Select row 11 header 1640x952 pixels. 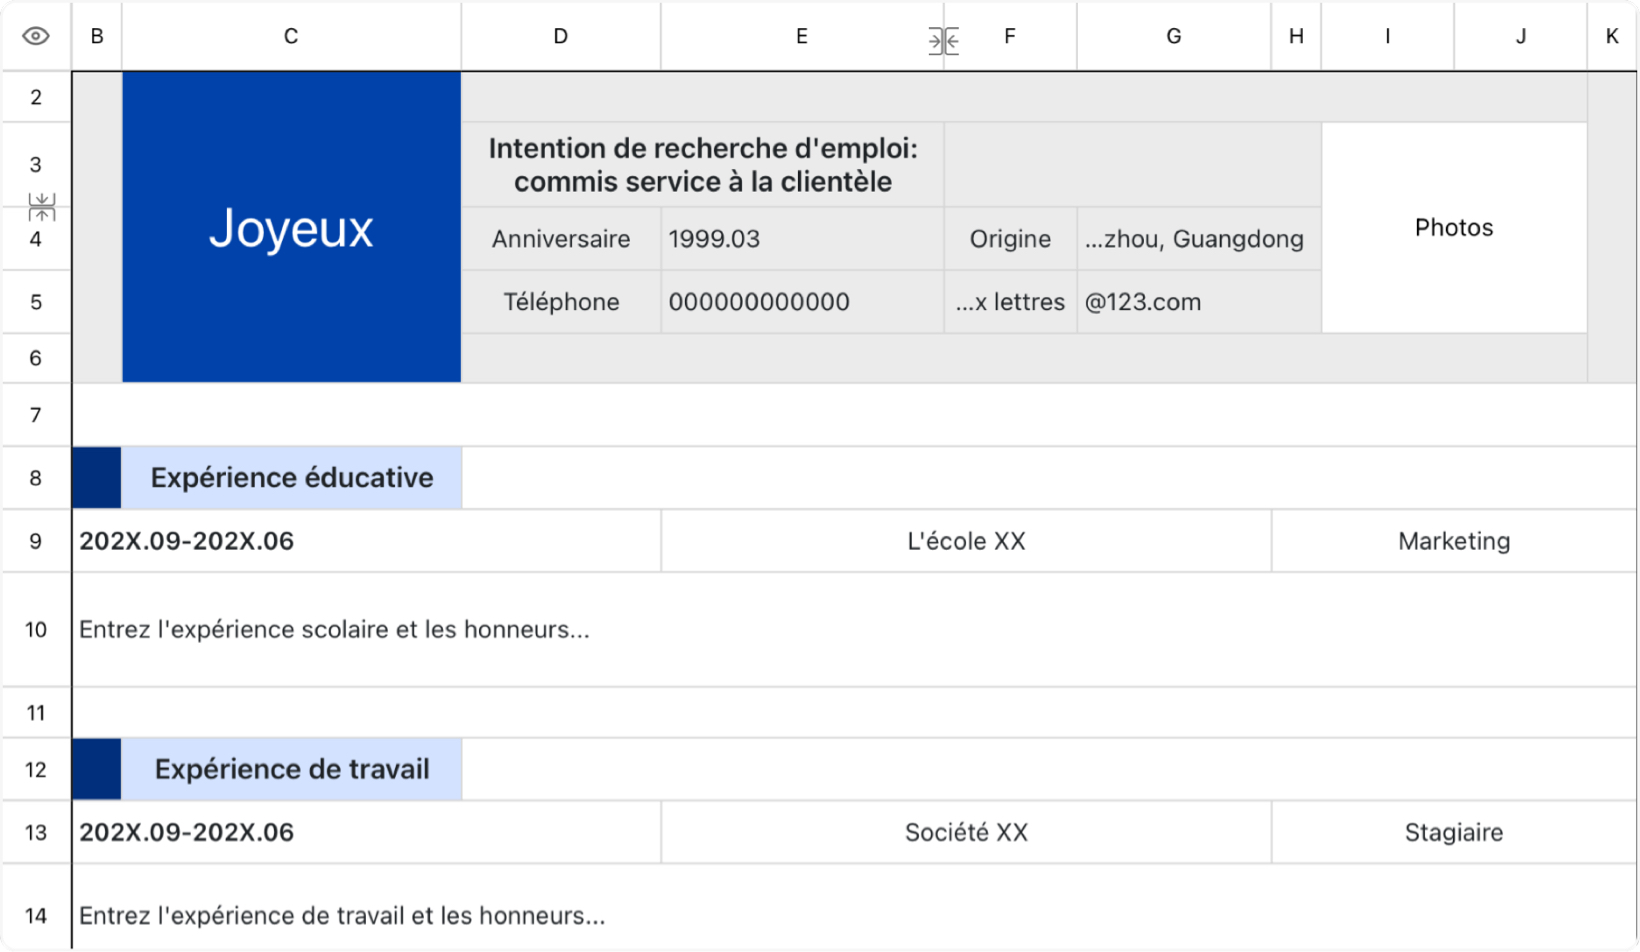[x=36, y=713]
